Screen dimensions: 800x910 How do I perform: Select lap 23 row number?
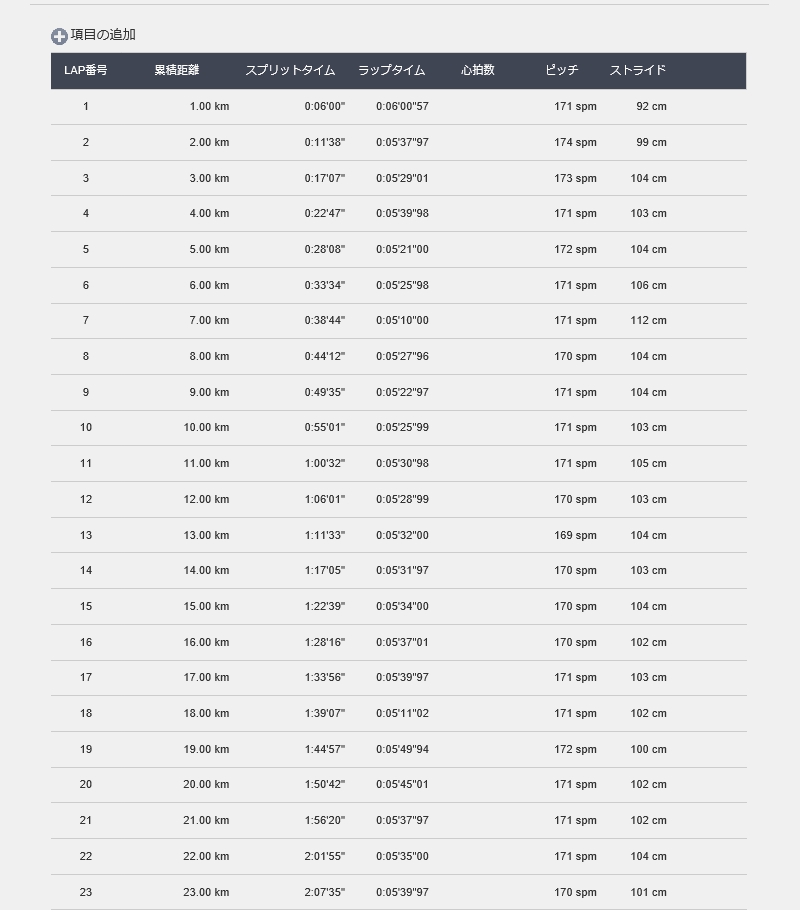pos(86,893)
